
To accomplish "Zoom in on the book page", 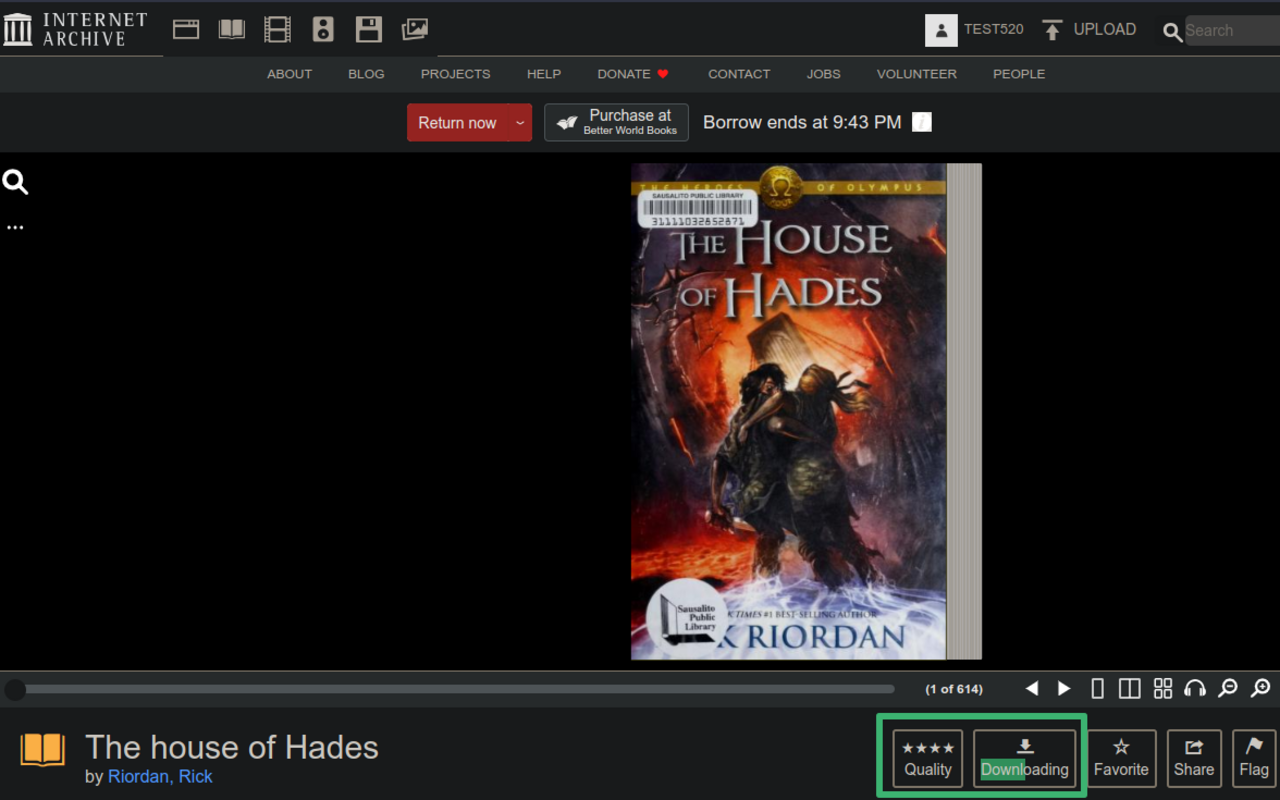I will point(1261,688).
